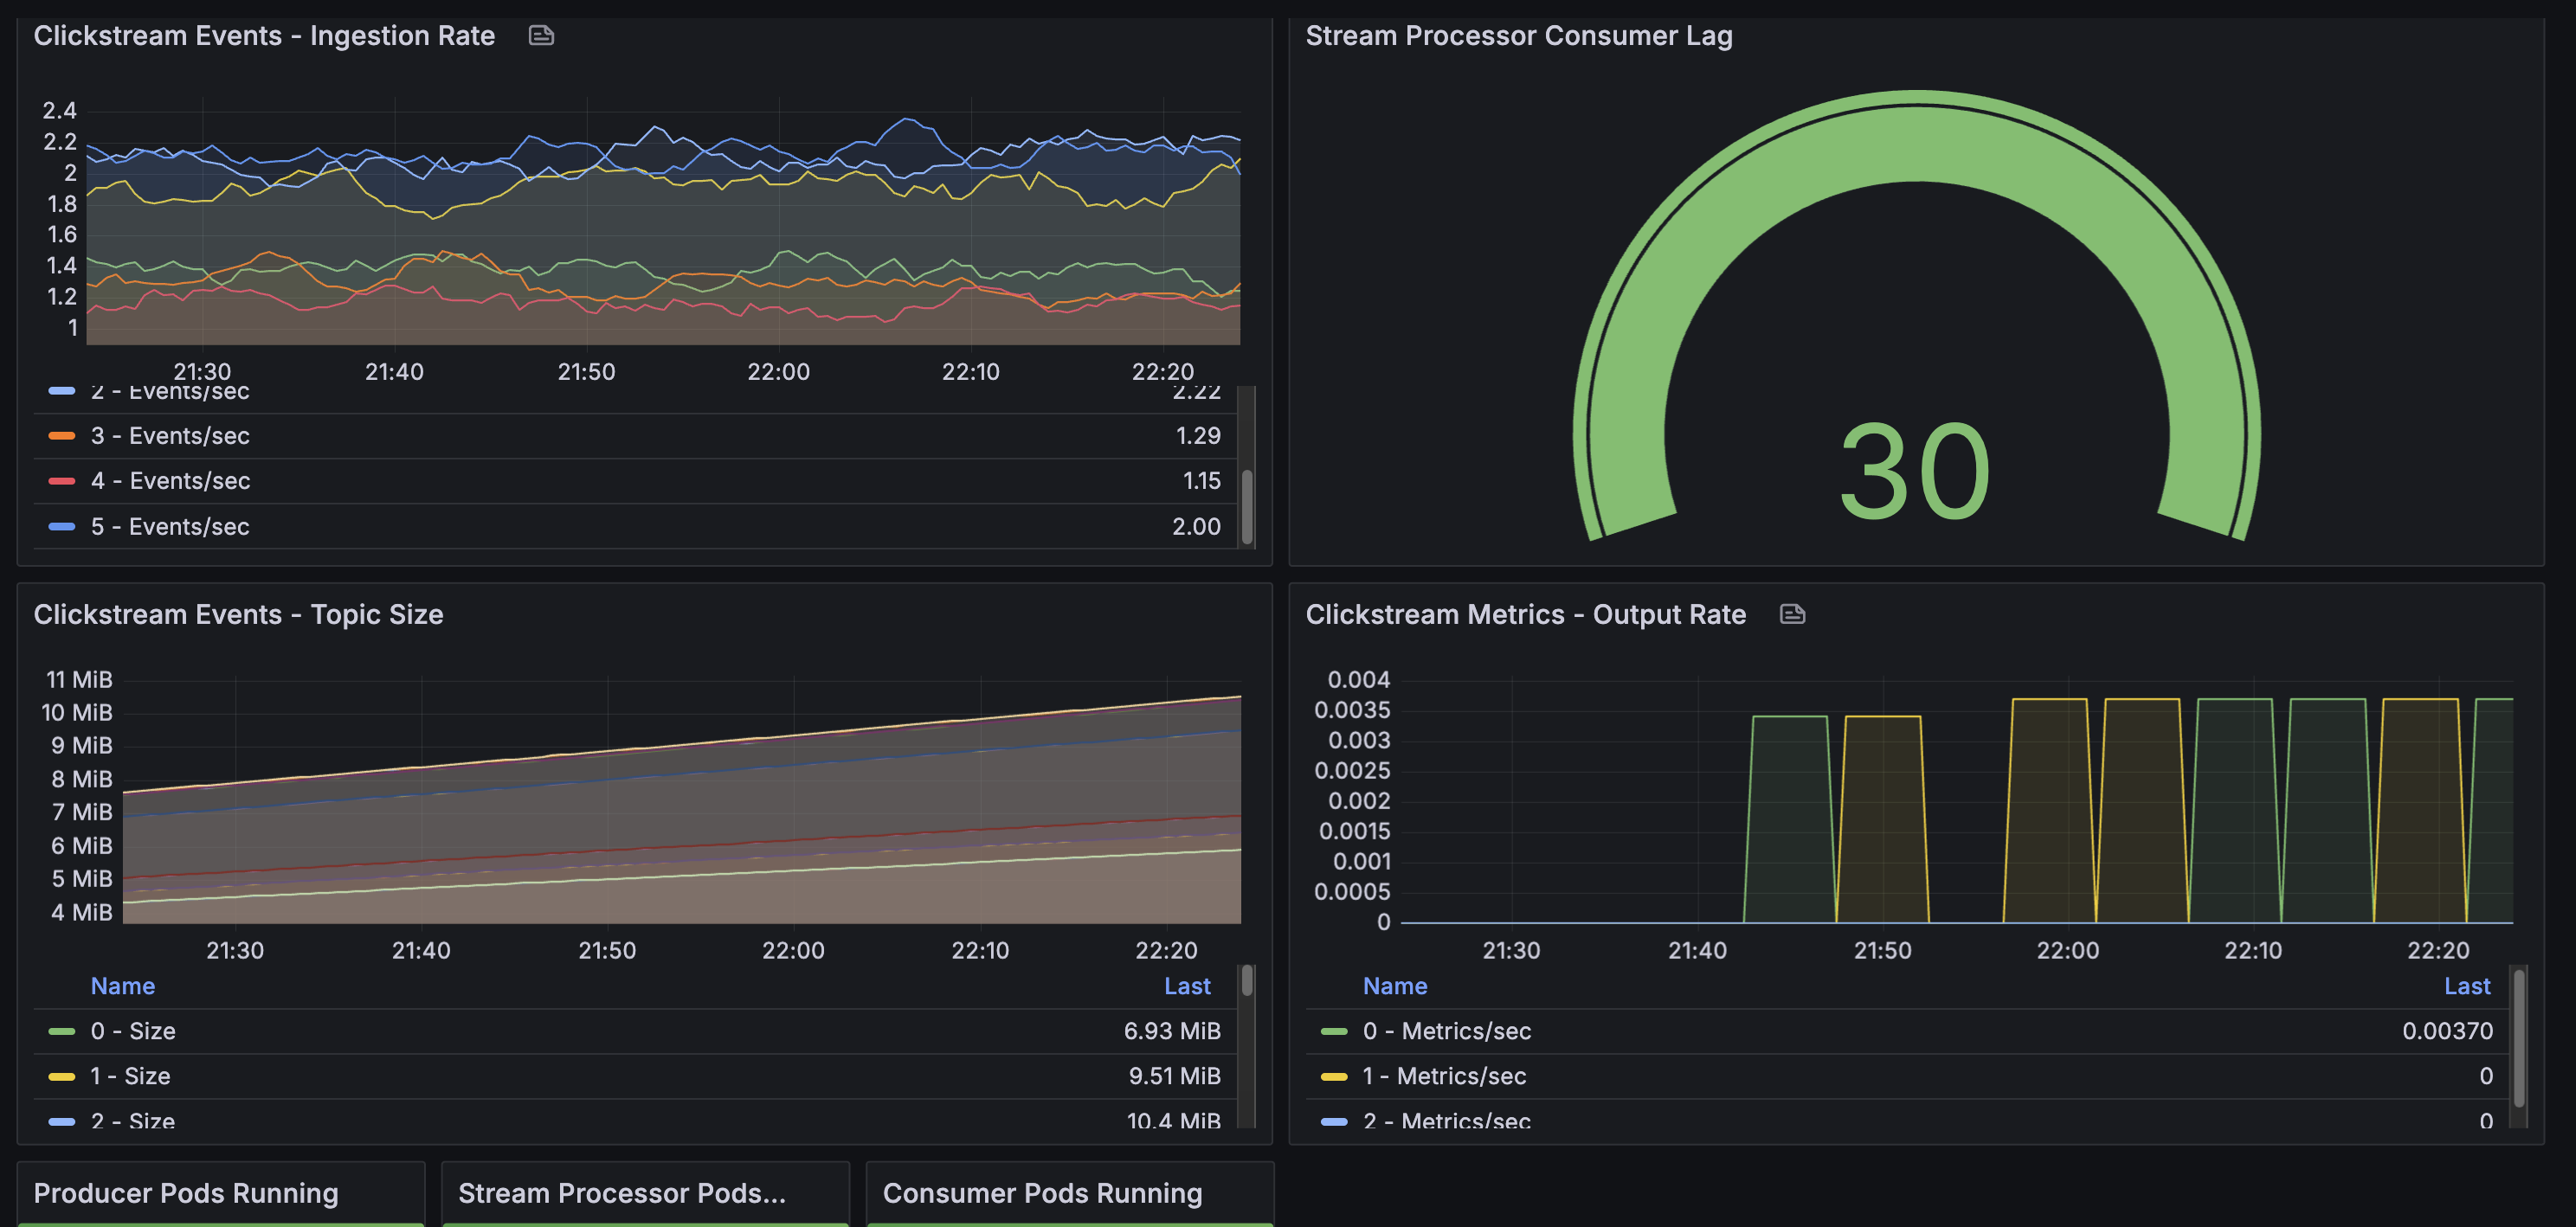Image resolution: width=2576 pixels, height=1227 pixels.
Task: Open the description icon on Ingestion Rate panel
Action: (x=541, y=35)
